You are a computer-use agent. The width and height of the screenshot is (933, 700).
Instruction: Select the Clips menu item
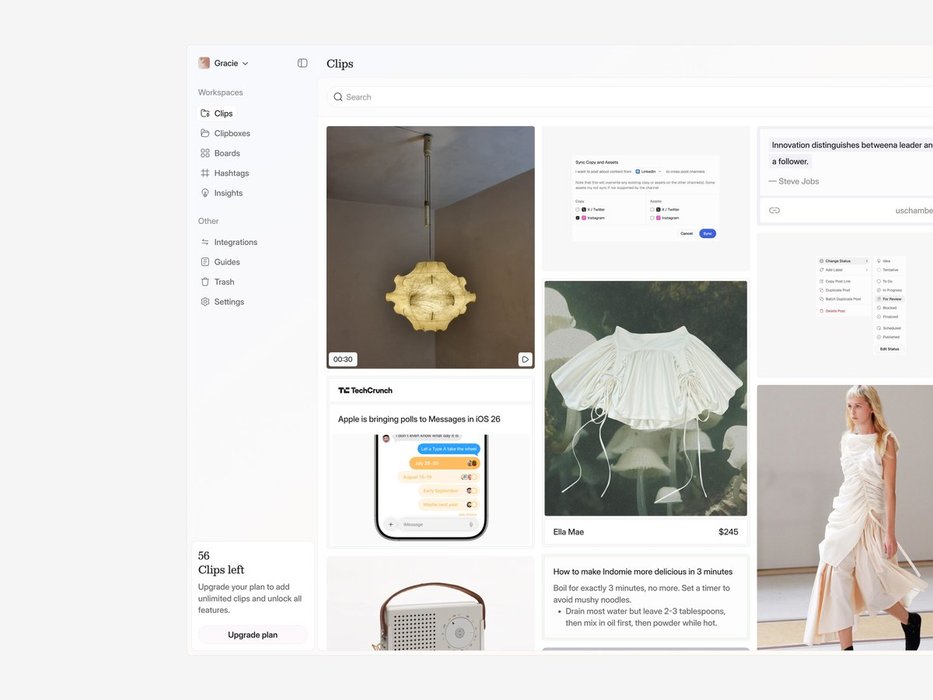coord(223,113)
